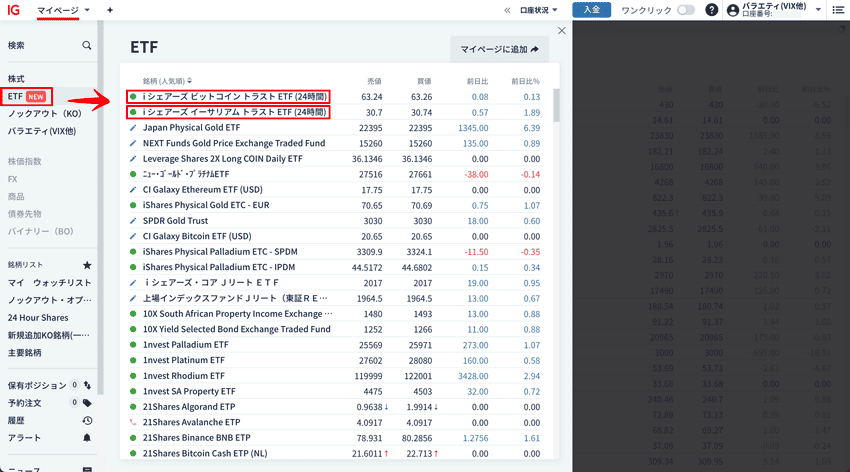Open CI Galaxy Ethereum ETF (USD)

(202, 190)
